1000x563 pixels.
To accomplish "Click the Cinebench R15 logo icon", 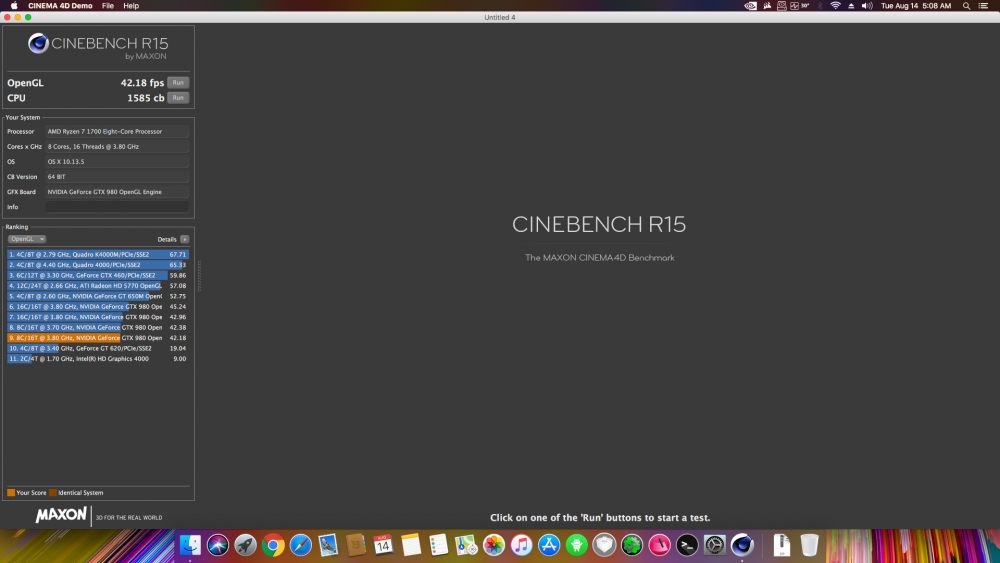I will coord(38,43).
